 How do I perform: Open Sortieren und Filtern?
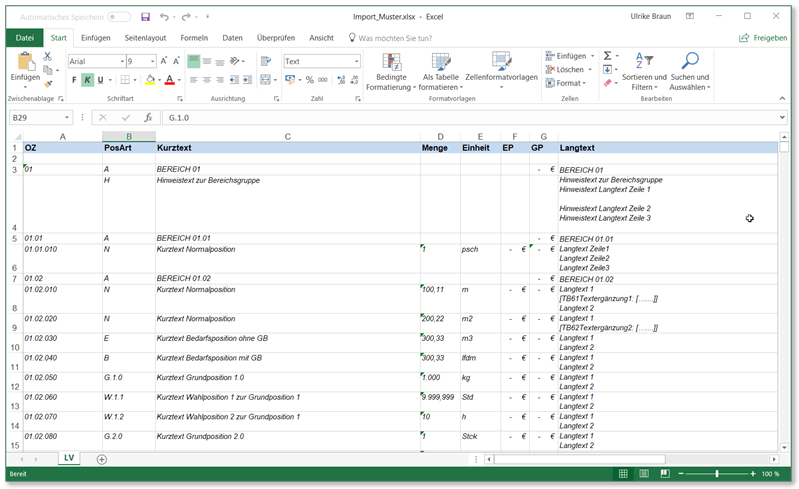tap(643, 68)
